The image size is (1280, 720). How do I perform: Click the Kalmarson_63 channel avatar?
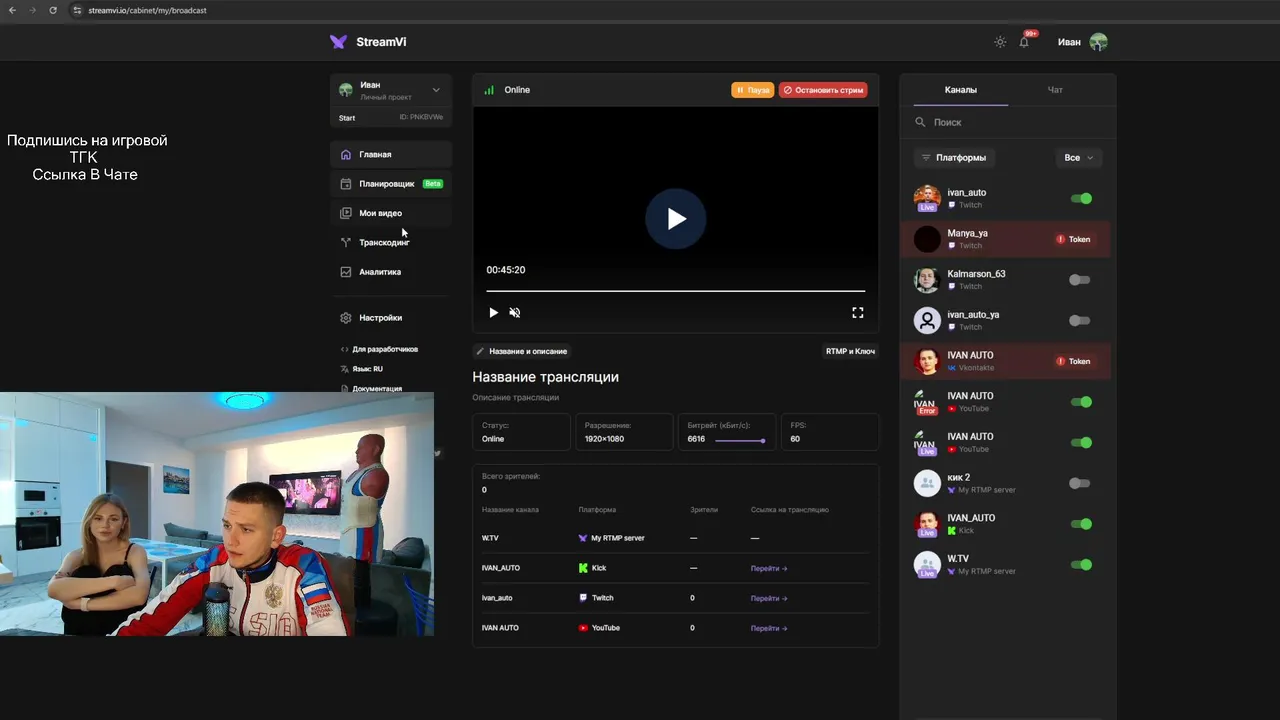(927, 280)
